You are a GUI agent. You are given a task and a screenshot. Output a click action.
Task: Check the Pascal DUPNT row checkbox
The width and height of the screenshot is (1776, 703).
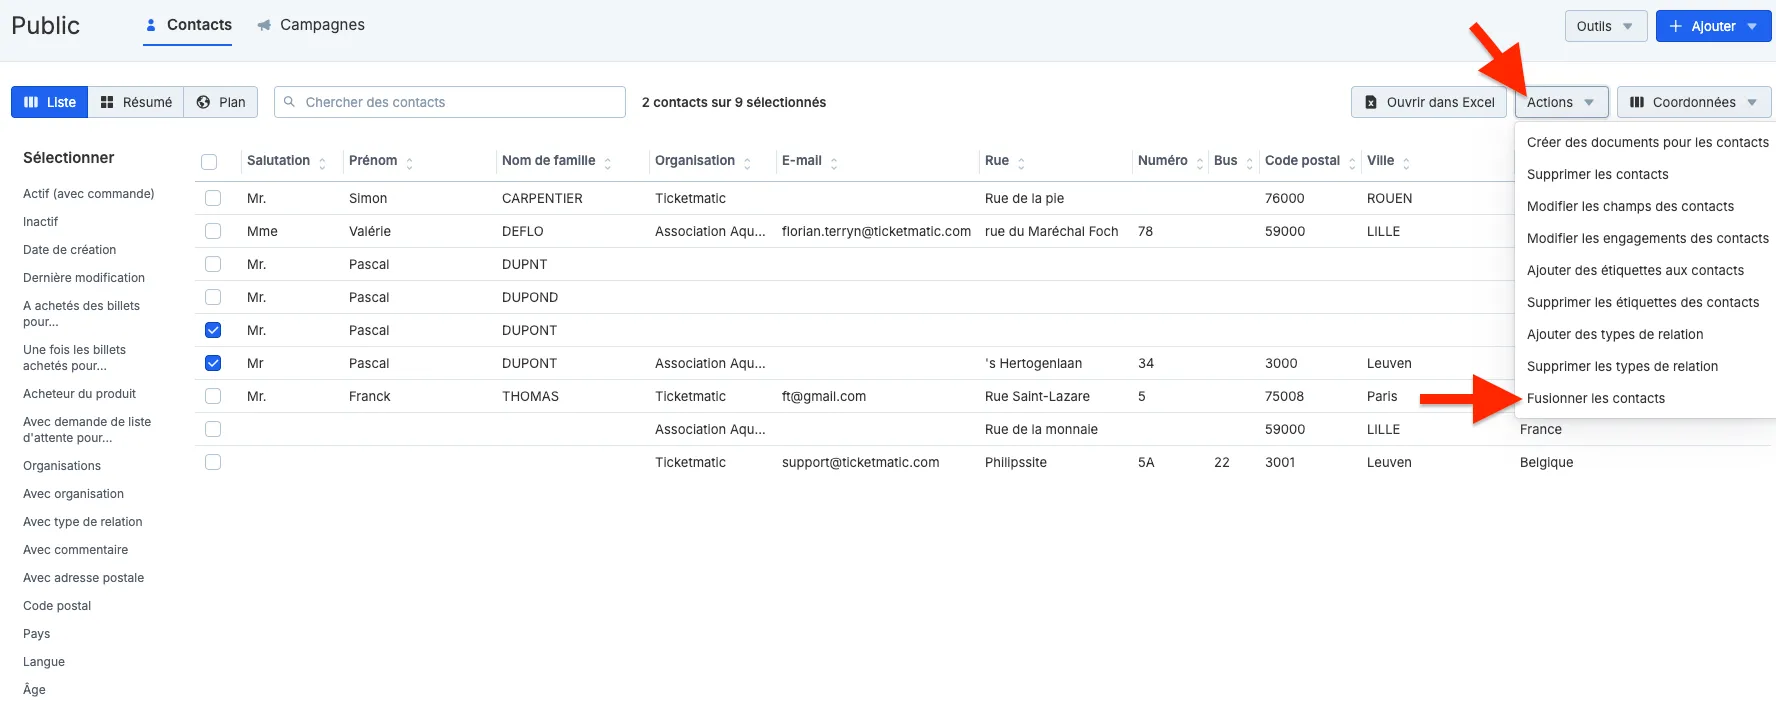[x=213, y=264]
